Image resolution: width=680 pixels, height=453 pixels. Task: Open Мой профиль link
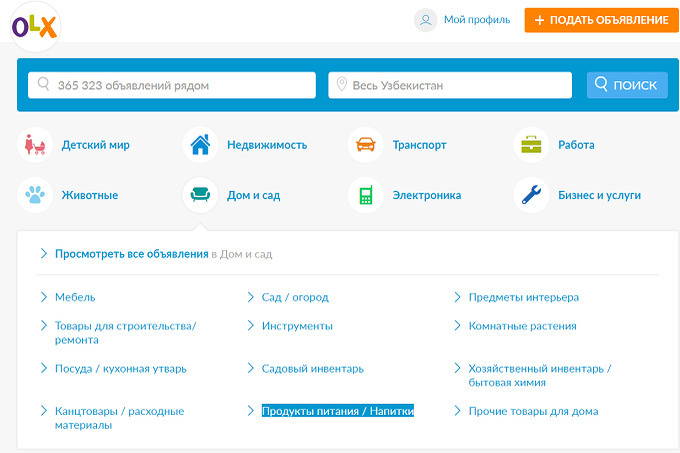tap(477, 20)
